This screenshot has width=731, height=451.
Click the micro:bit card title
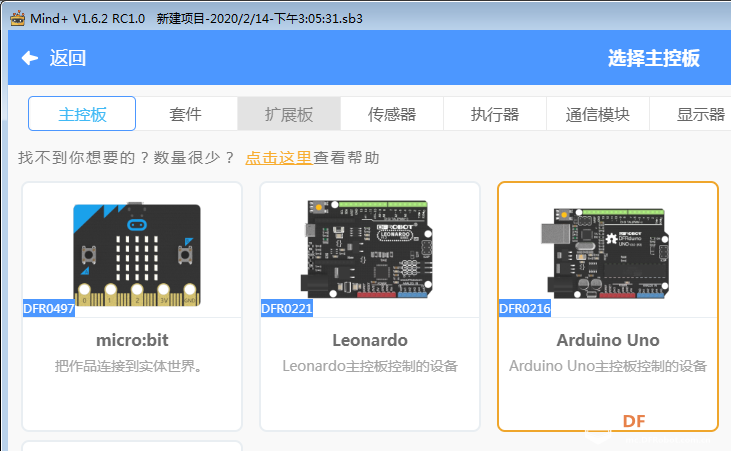pos(132,340)
